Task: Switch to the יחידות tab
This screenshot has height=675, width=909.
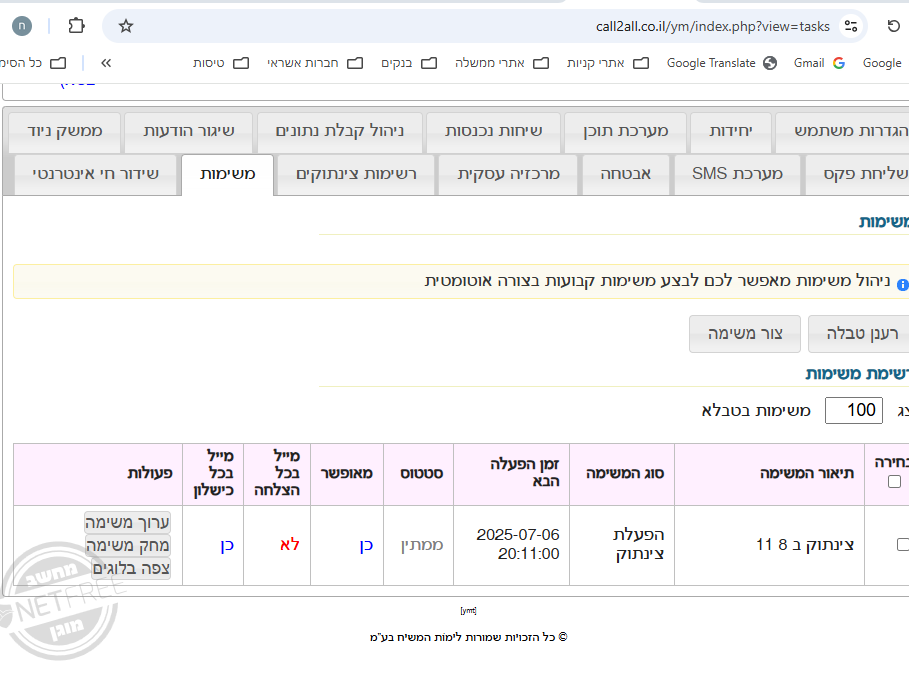Action: pos(730,132)
